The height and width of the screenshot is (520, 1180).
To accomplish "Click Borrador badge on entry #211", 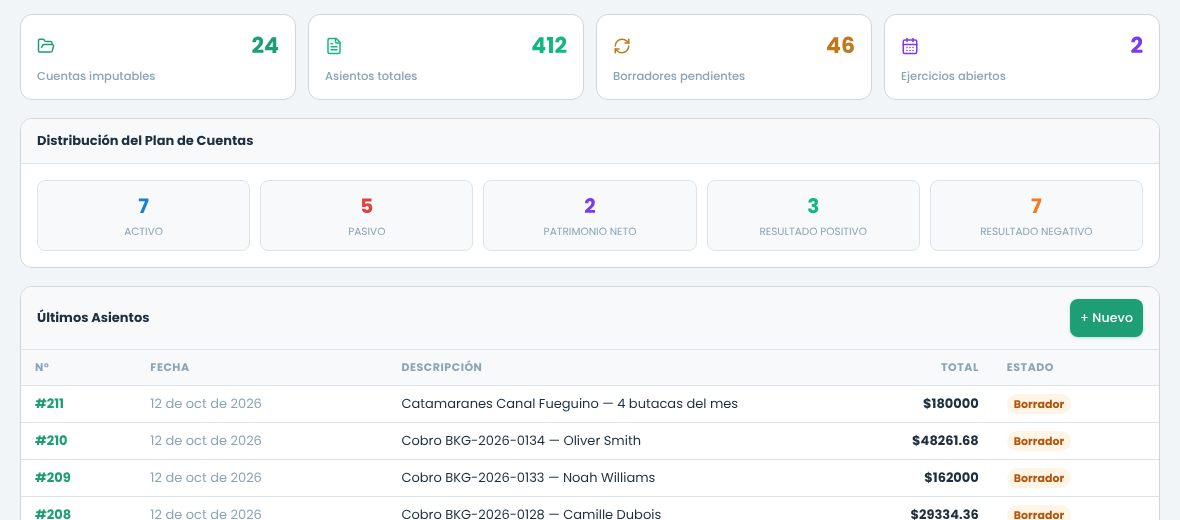I will (x=1039, y=404).
